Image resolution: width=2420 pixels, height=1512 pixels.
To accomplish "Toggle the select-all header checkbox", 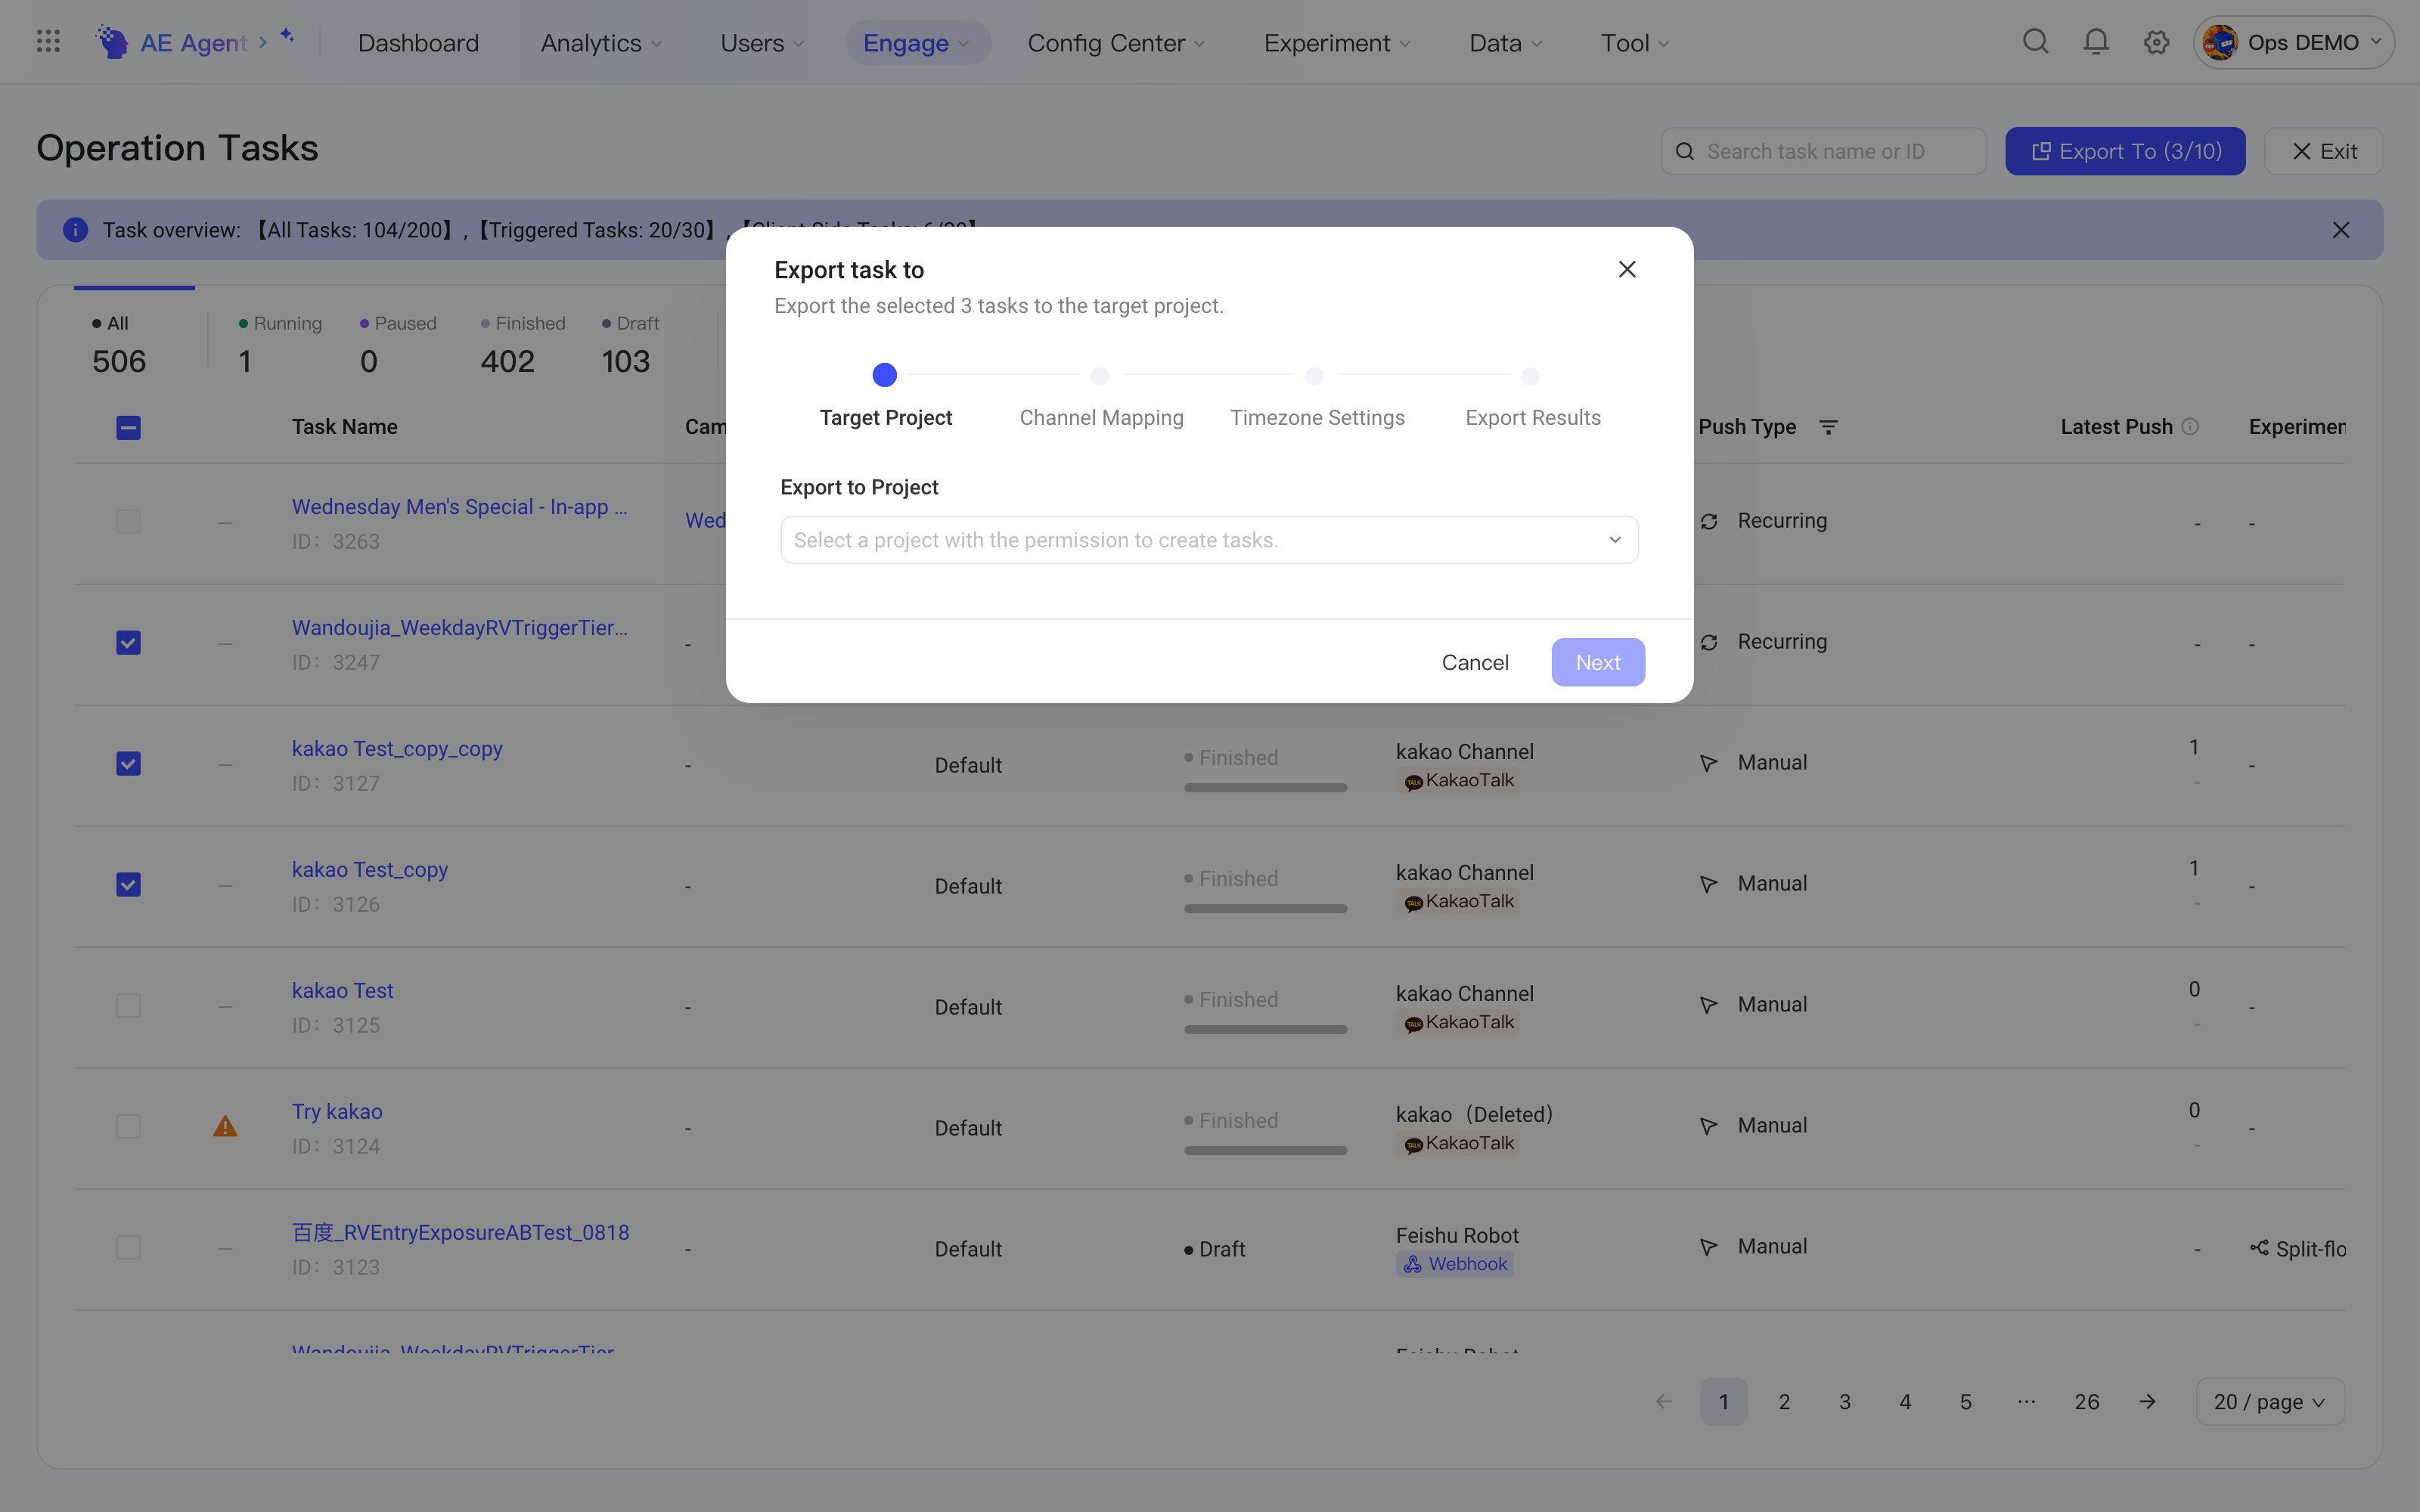I will coord(128,428).
